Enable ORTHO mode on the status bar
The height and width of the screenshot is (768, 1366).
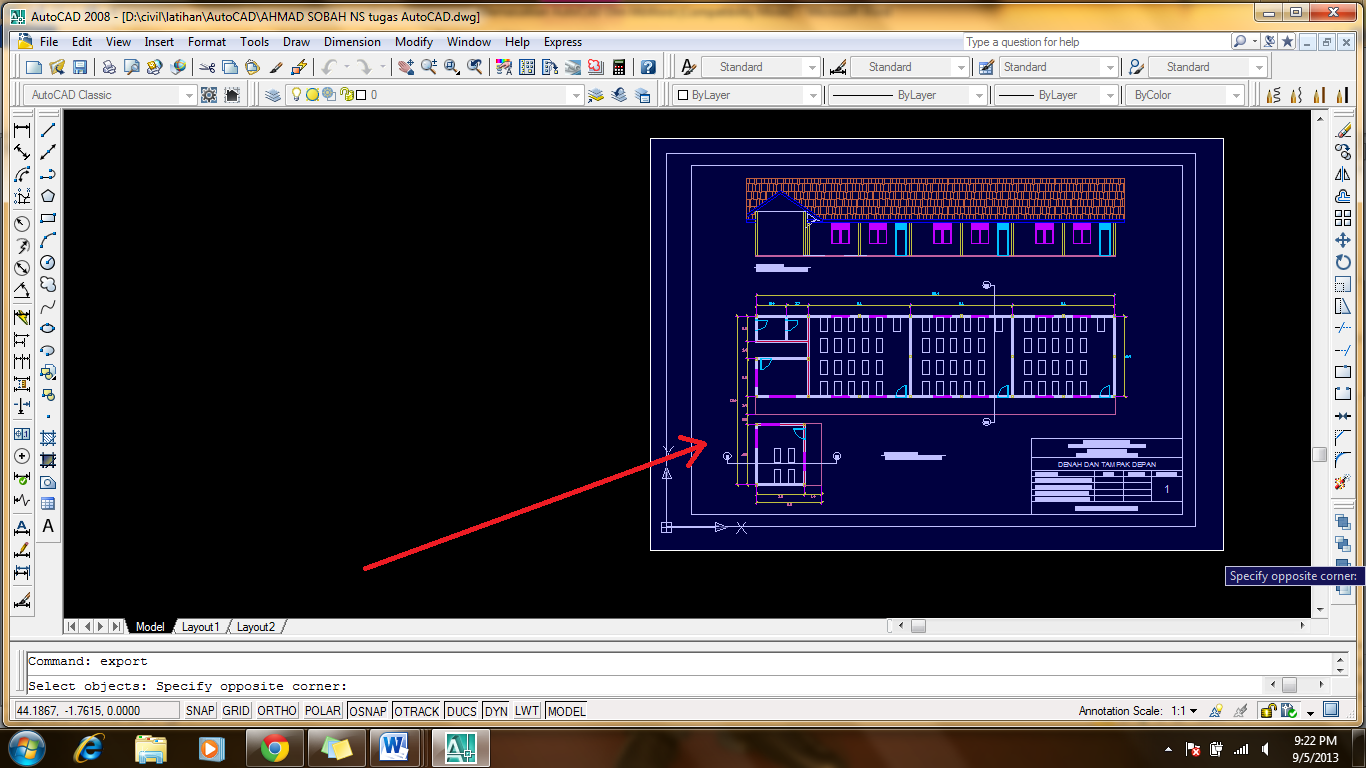(x=276, y=710)
